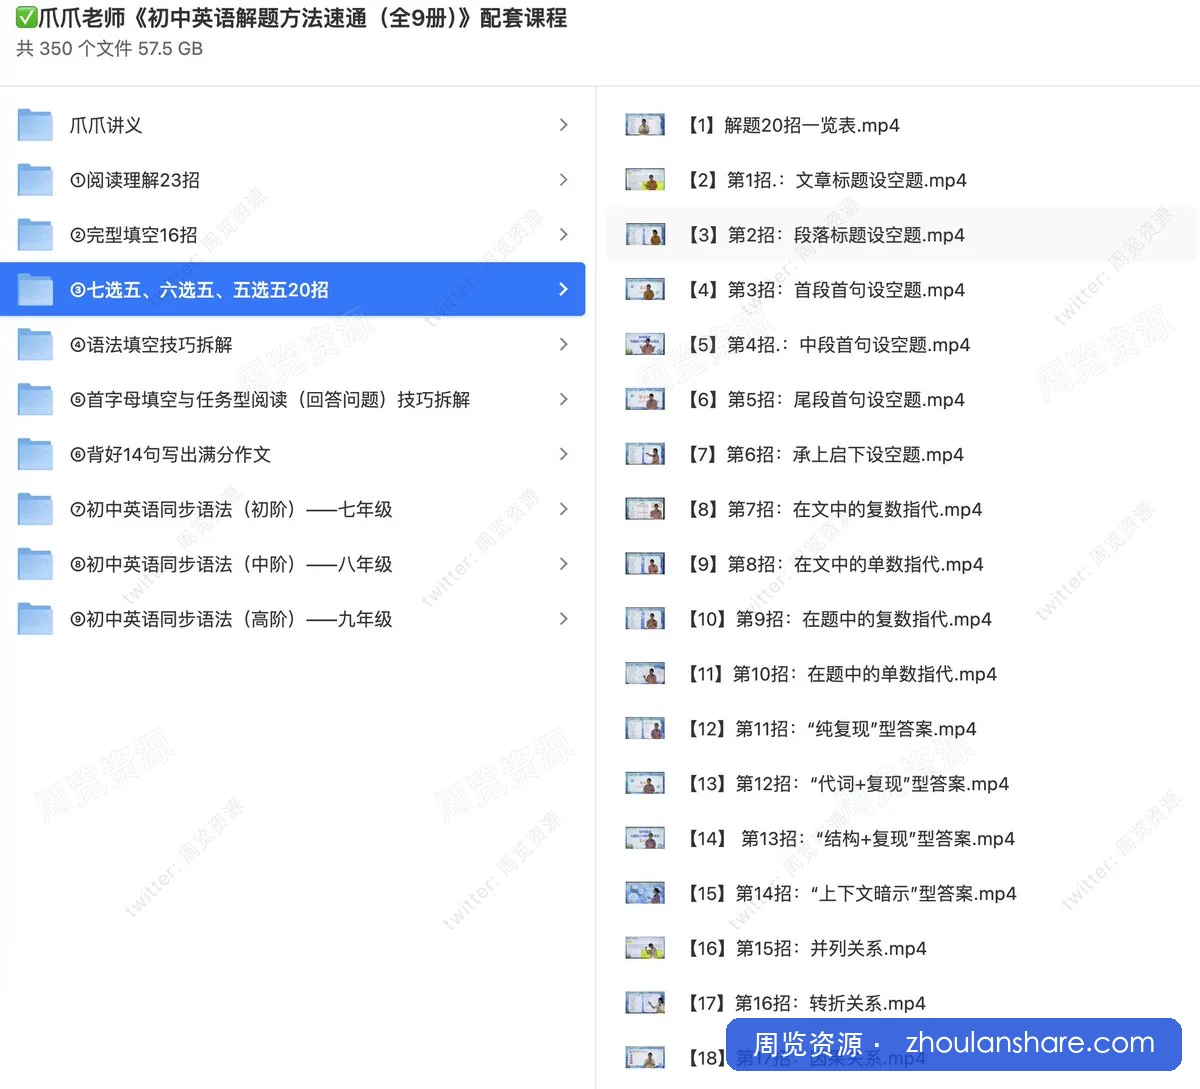
Task: Open the ⑥背好14句写出满分作文 folder icon
Action: (35, 454)
